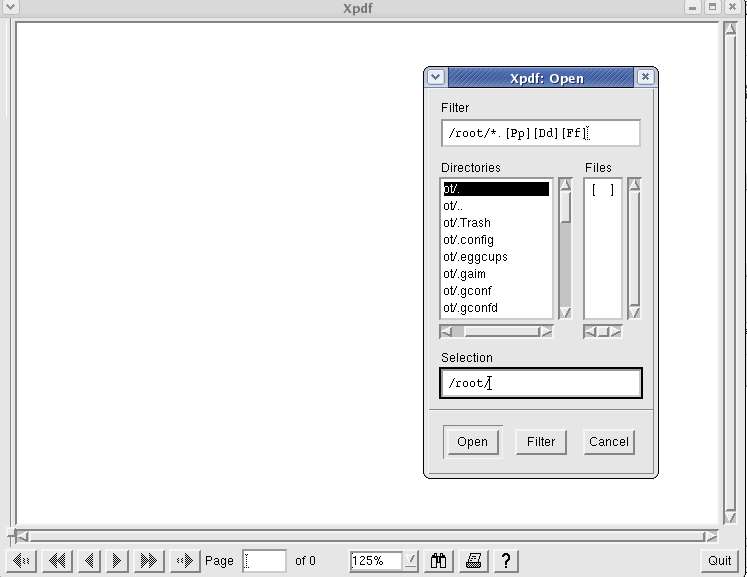Click the Selection text field

(541, 383)
